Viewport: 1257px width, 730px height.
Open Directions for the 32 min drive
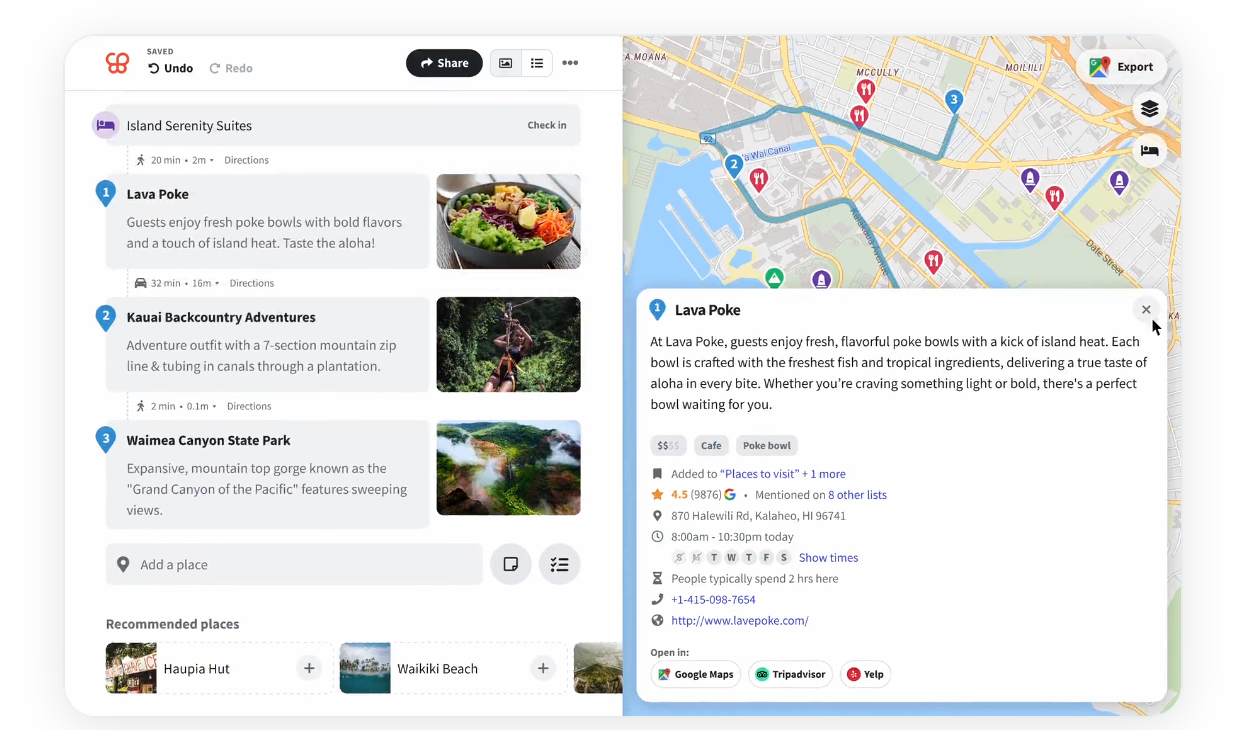click(x=252, y=283)
